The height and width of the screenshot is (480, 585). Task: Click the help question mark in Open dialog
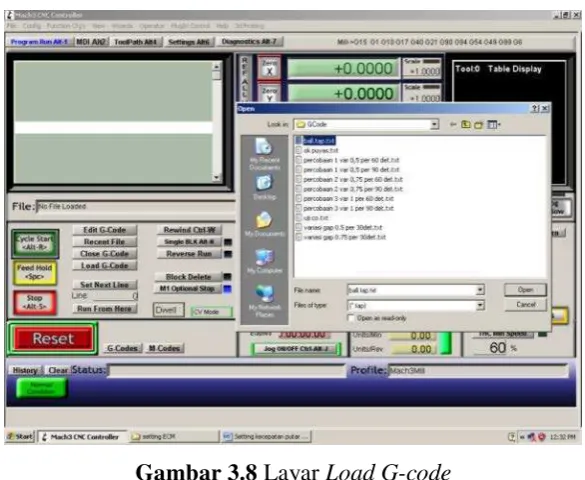pos(535,108)
